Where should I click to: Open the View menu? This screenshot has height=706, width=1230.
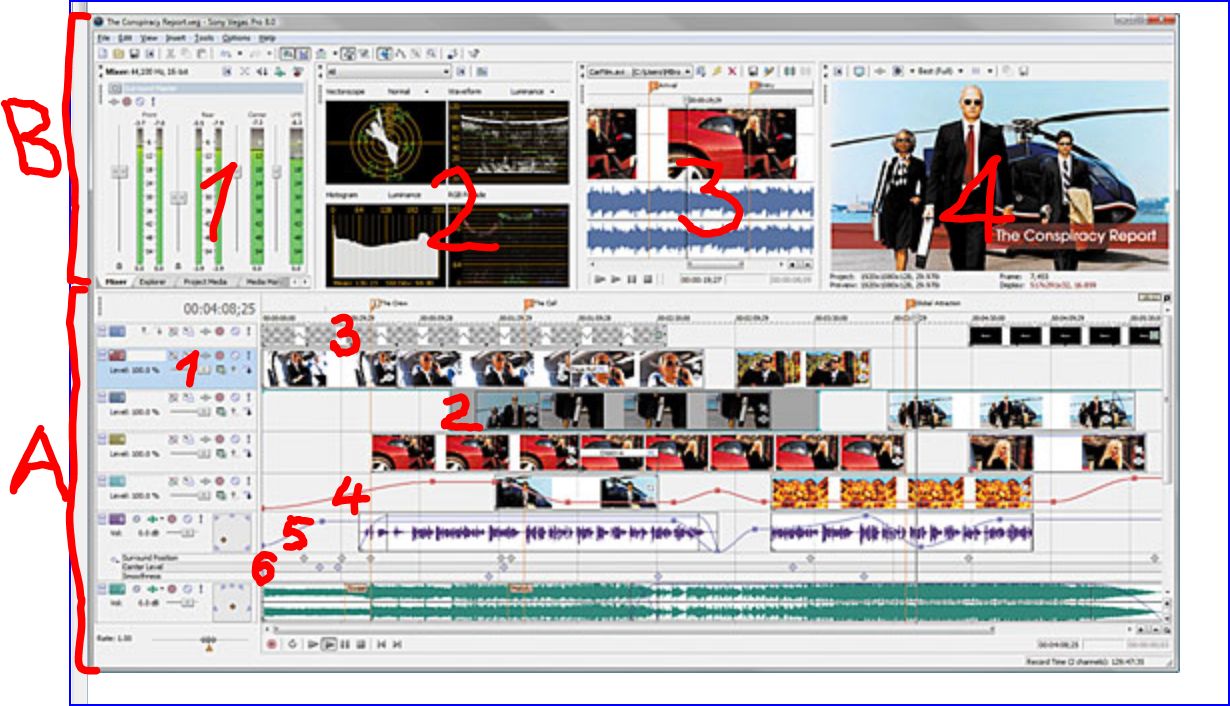click(x=149, y=38)
